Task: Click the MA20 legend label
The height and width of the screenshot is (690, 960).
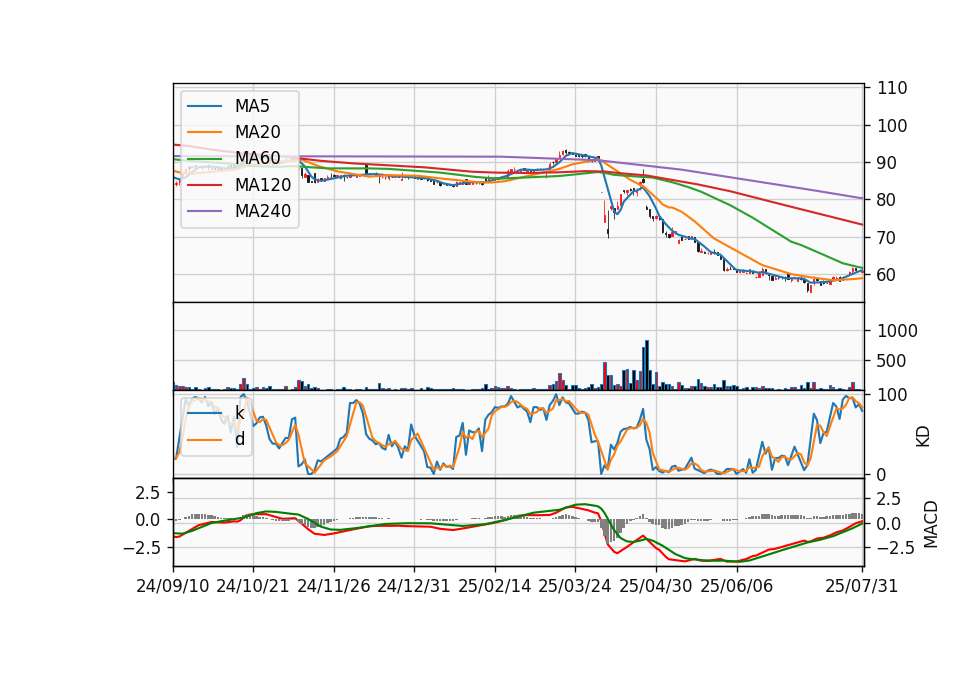Action: coord(257,132)
